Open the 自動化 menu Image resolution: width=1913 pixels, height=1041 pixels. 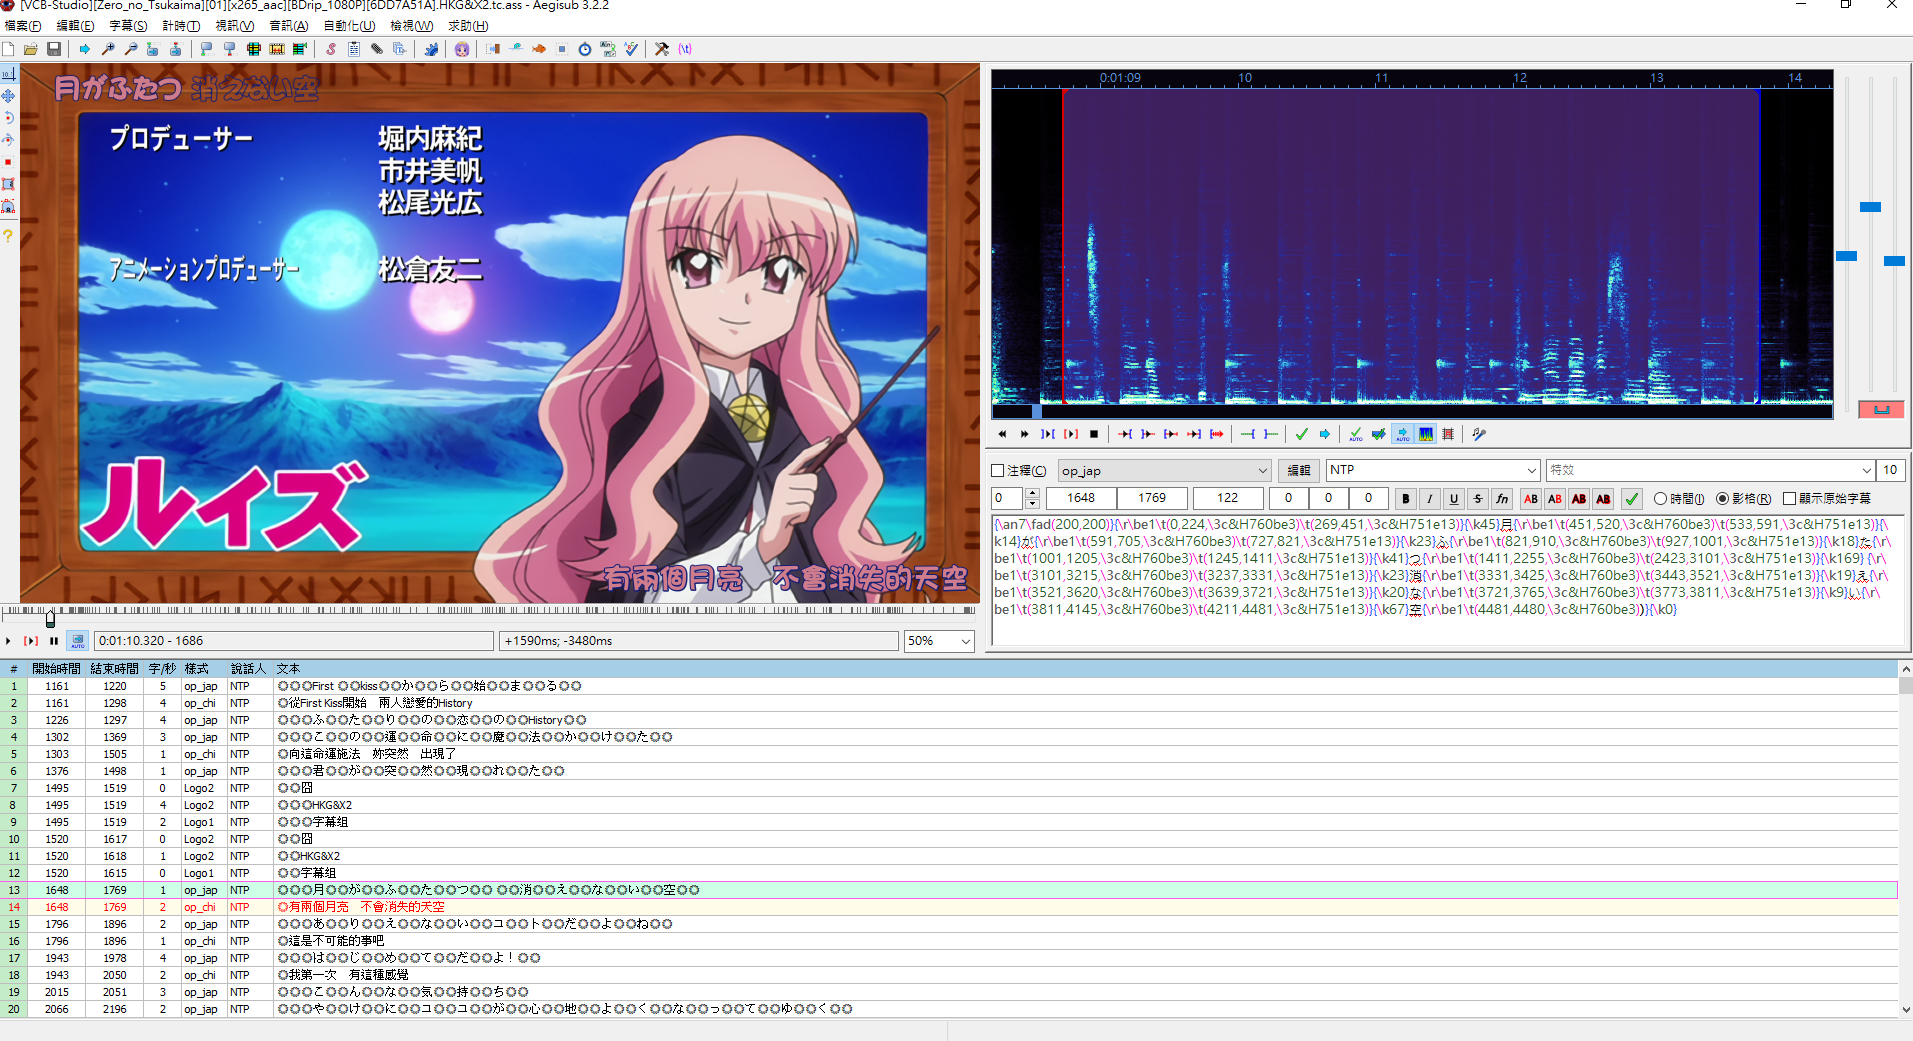pyautogui.click(x=350, y=26)
